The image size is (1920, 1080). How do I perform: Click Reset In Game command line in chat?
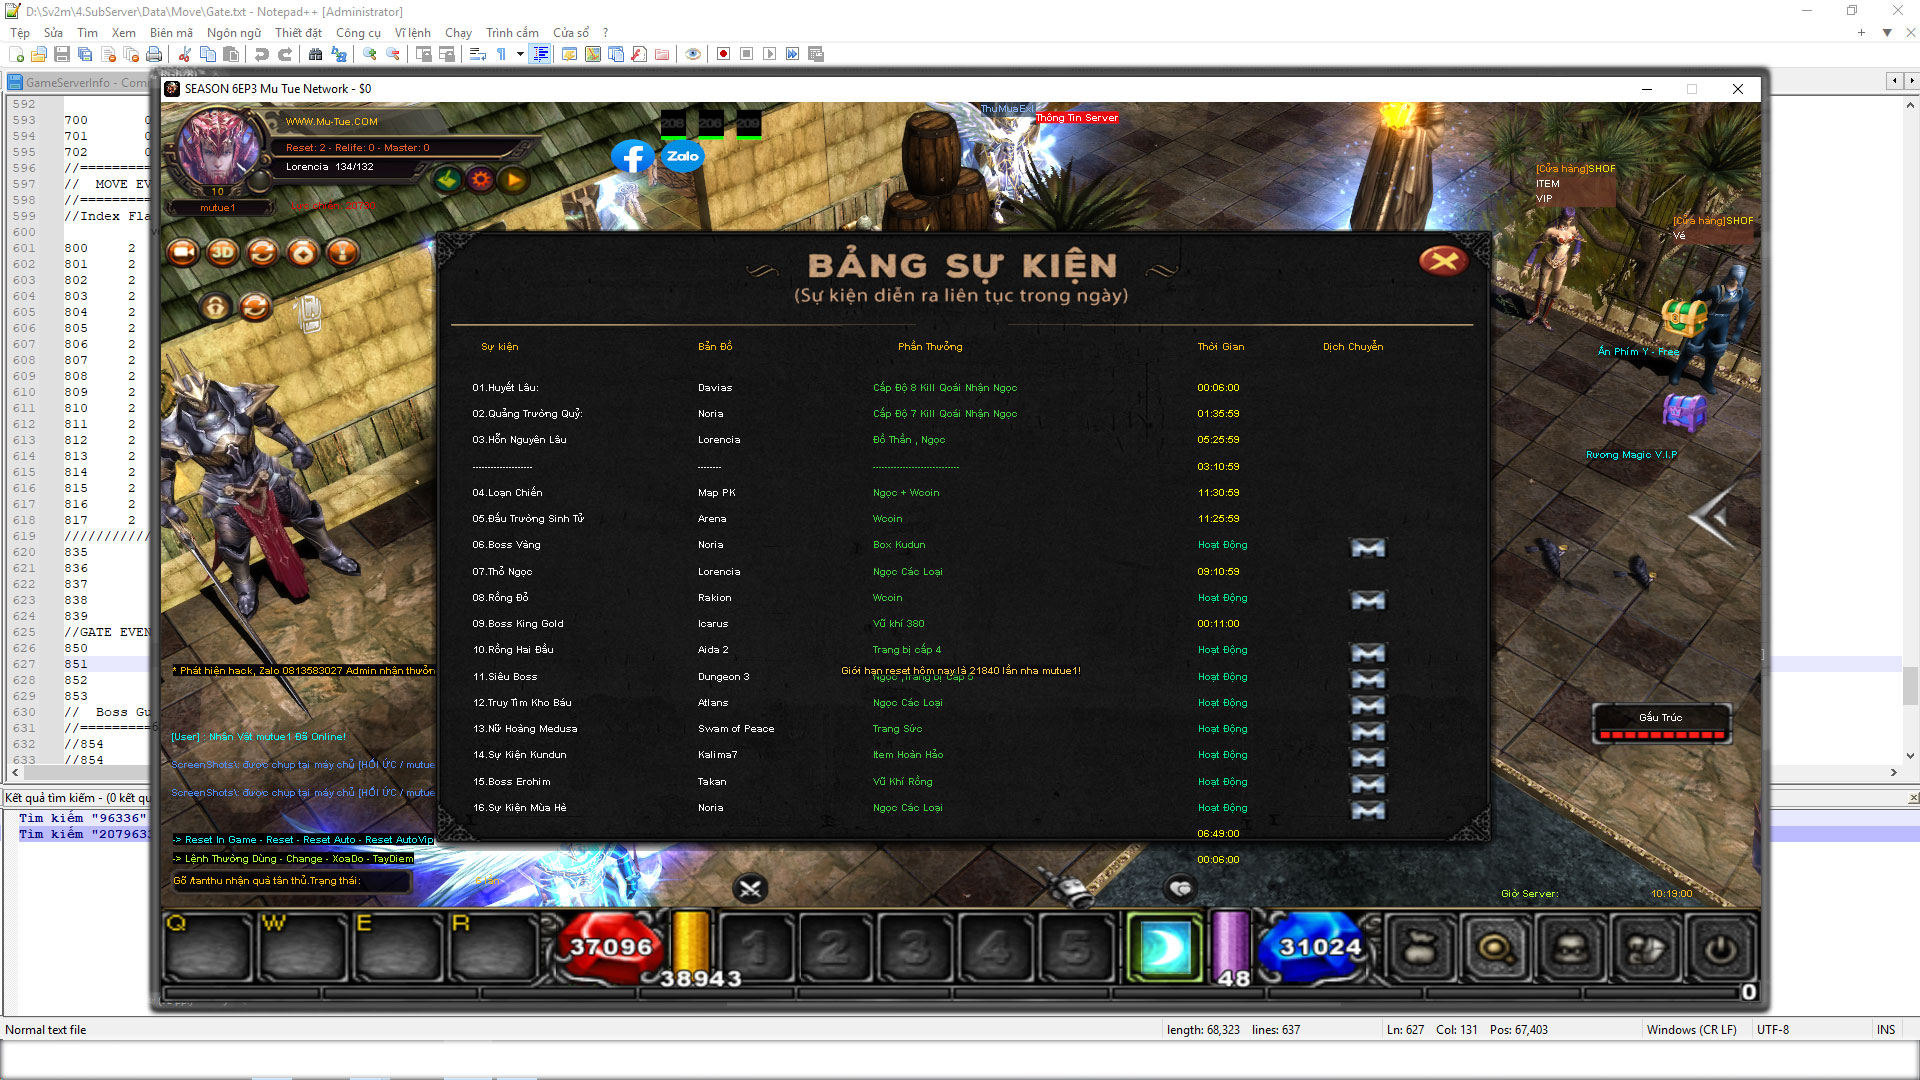tap(304, 840)
